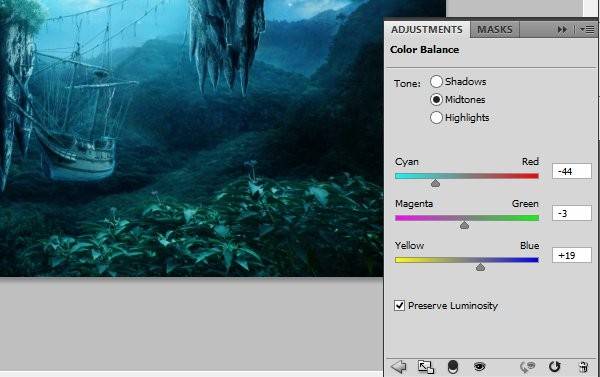
Task: Select the Shadows tone option
Action: 436,82
